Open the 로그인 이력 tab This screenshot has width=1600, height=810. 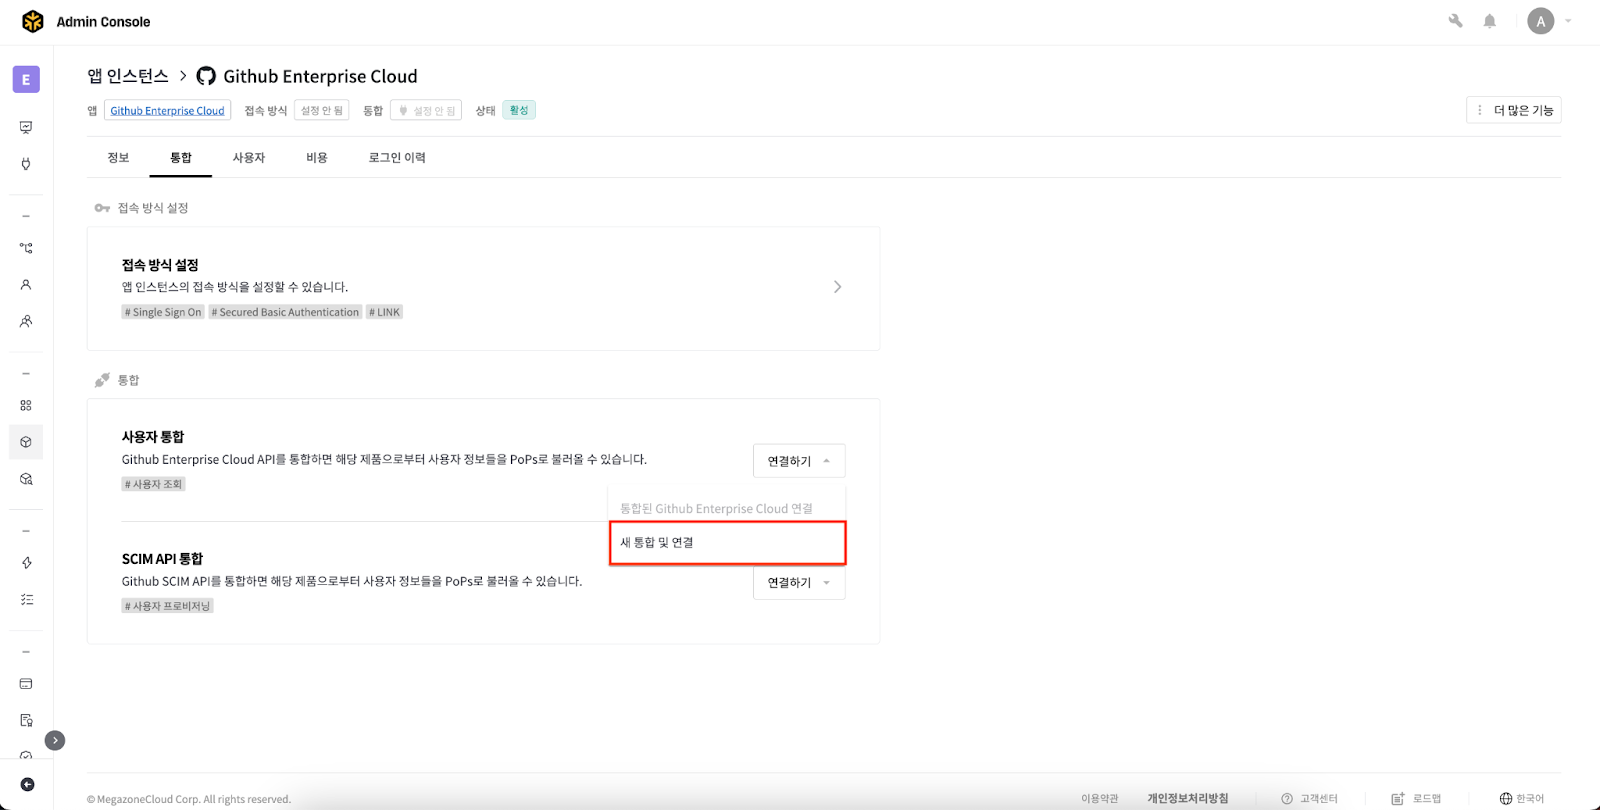[x=397, y=158]
